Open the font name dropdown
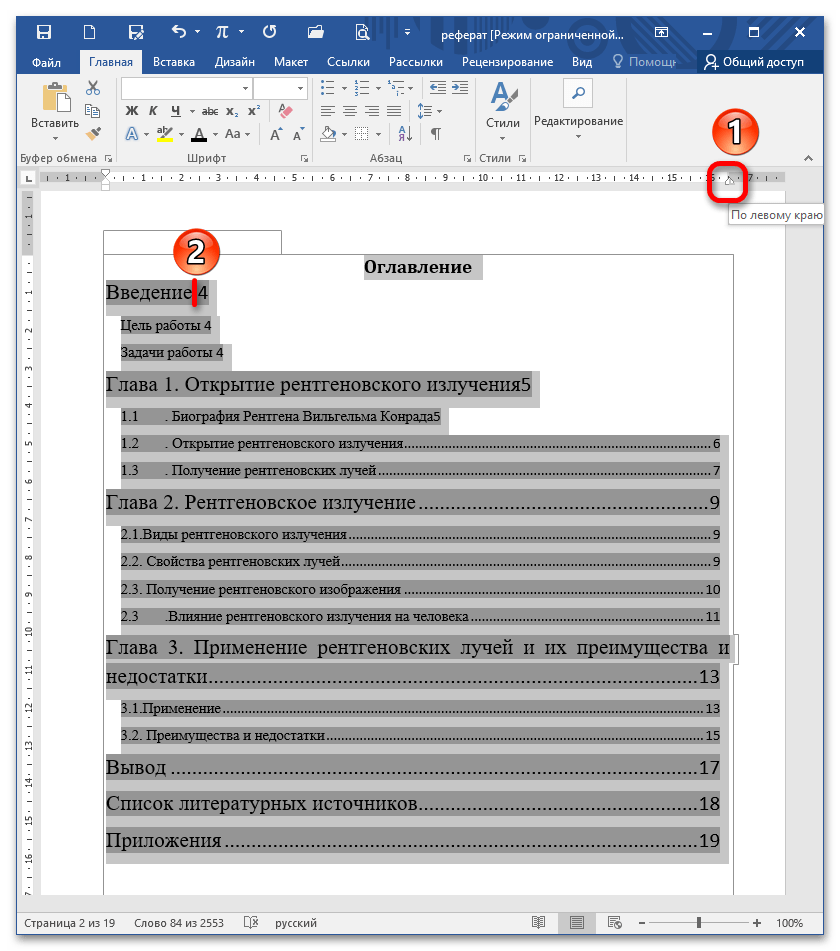Image resolution: width=840 pixels, height=951 pixels. pyautogui.click(x=245, y=88)
